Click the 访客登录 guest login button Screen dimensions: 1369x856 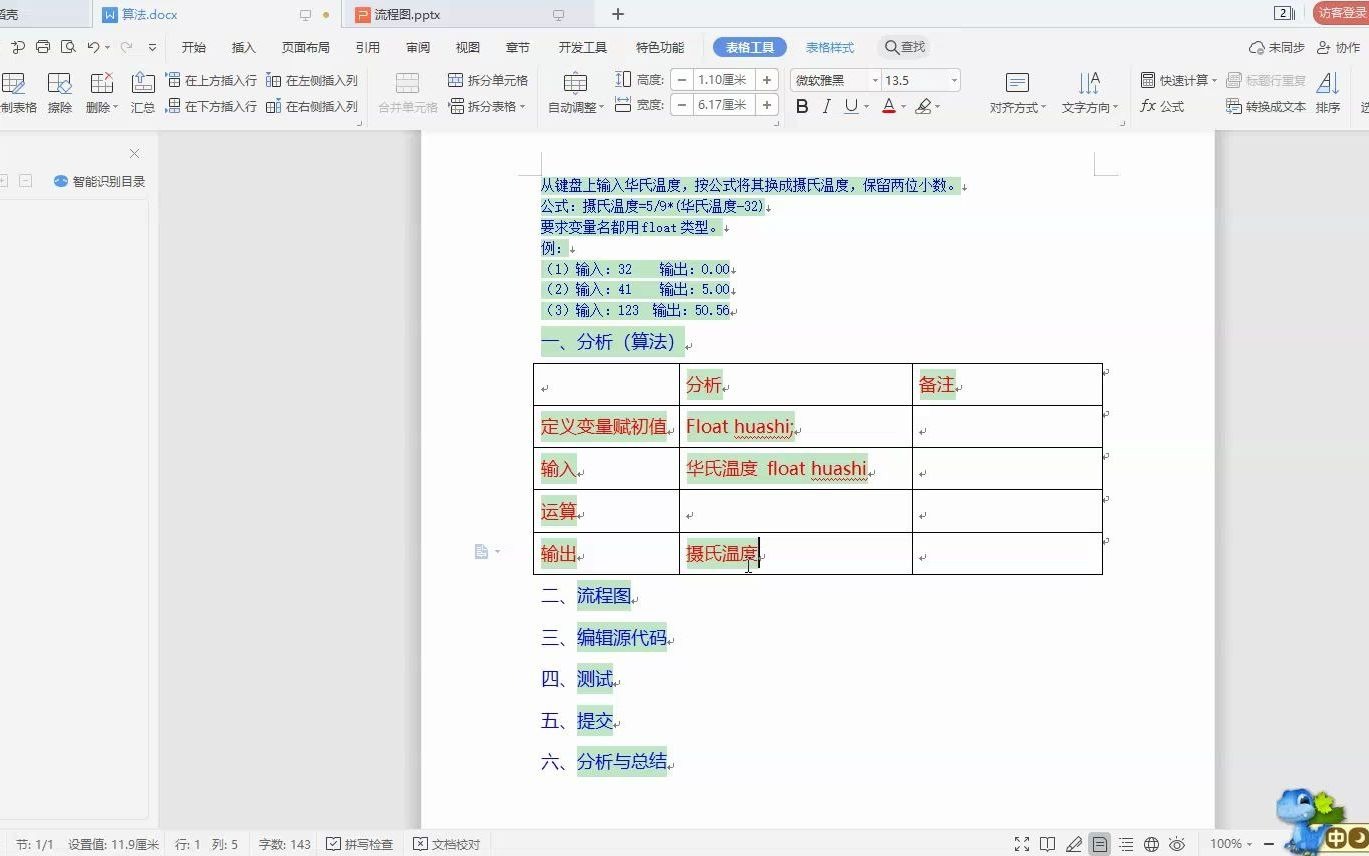click(x=1341, y=13)
